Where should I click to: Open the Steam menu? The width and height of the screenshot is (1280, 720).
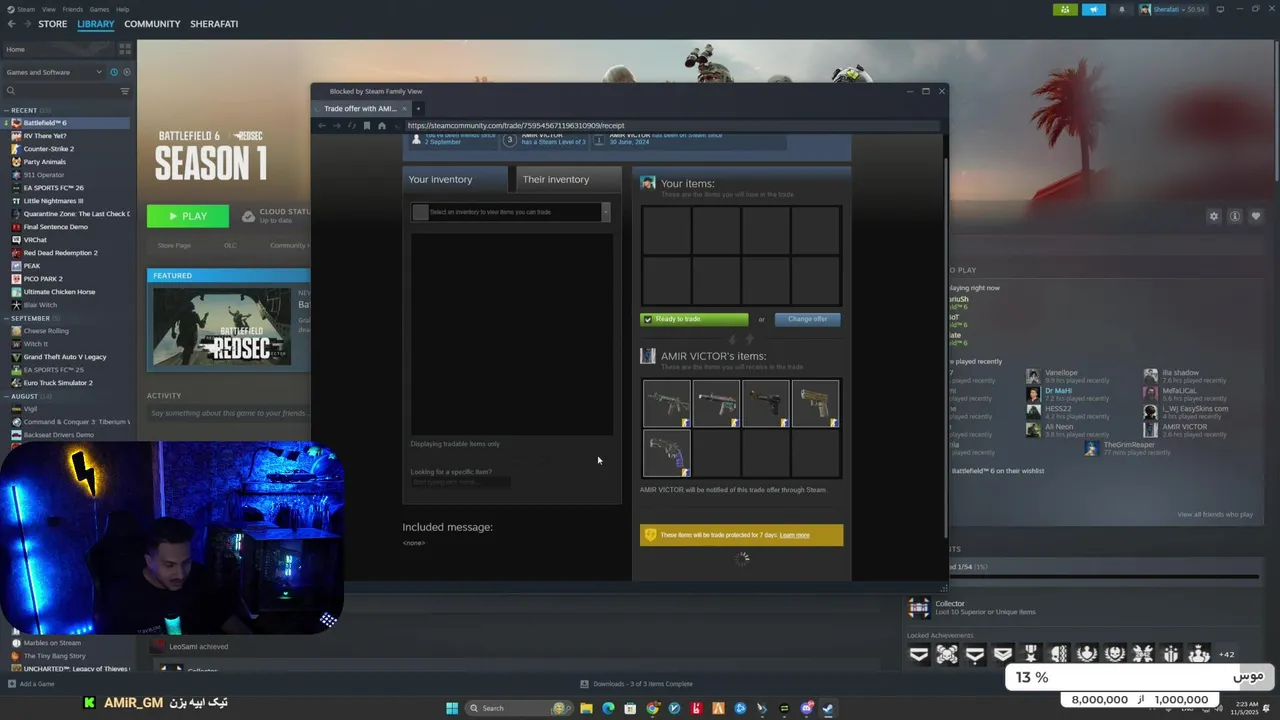click(27, 9)
